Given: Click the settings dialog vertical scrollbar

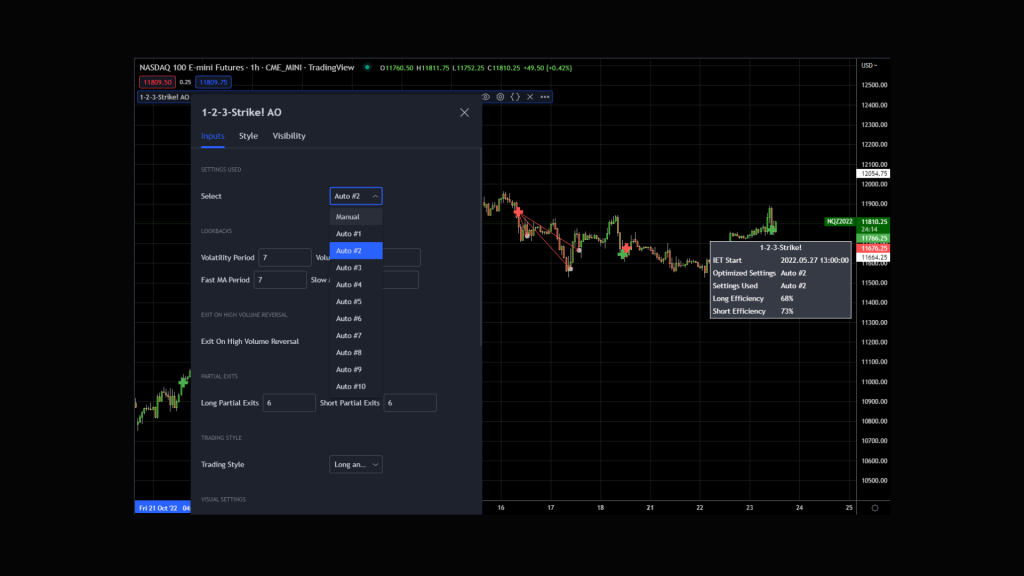Looking at the screenshot, I should [481, 248].
